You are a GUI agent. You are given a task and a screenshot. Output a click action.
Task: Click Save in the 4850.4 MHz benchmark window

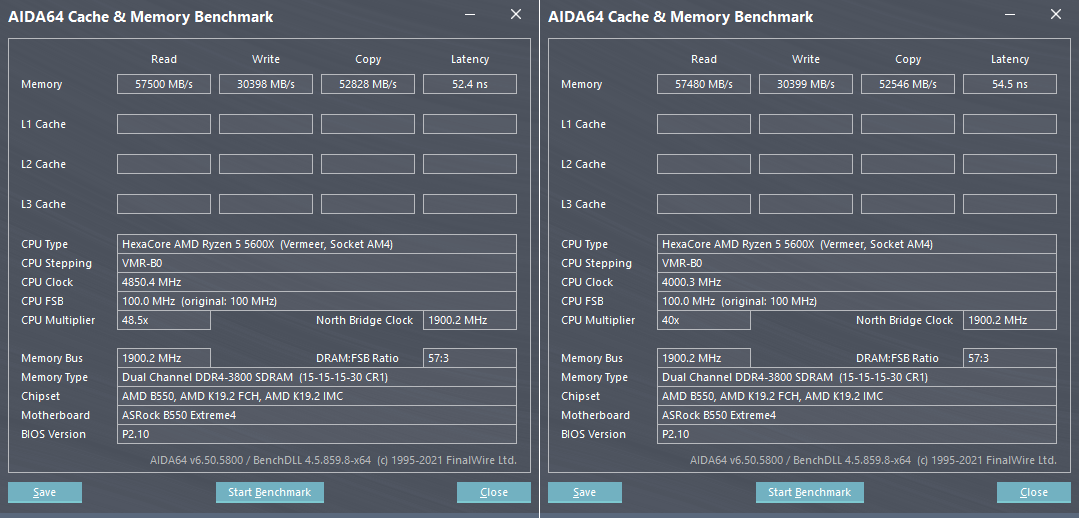pos(45,492)
